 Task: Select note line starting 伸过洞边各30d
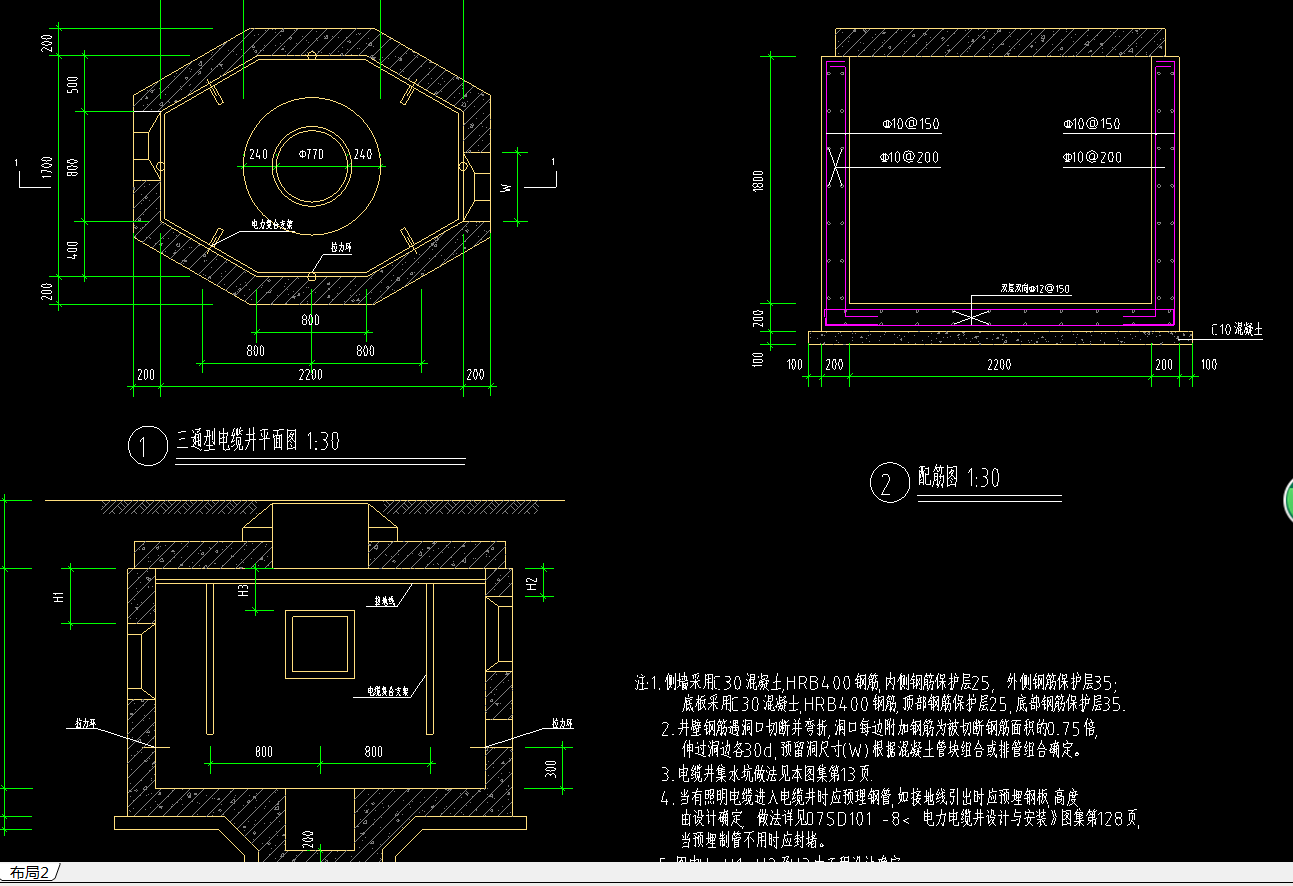(880, 749)
